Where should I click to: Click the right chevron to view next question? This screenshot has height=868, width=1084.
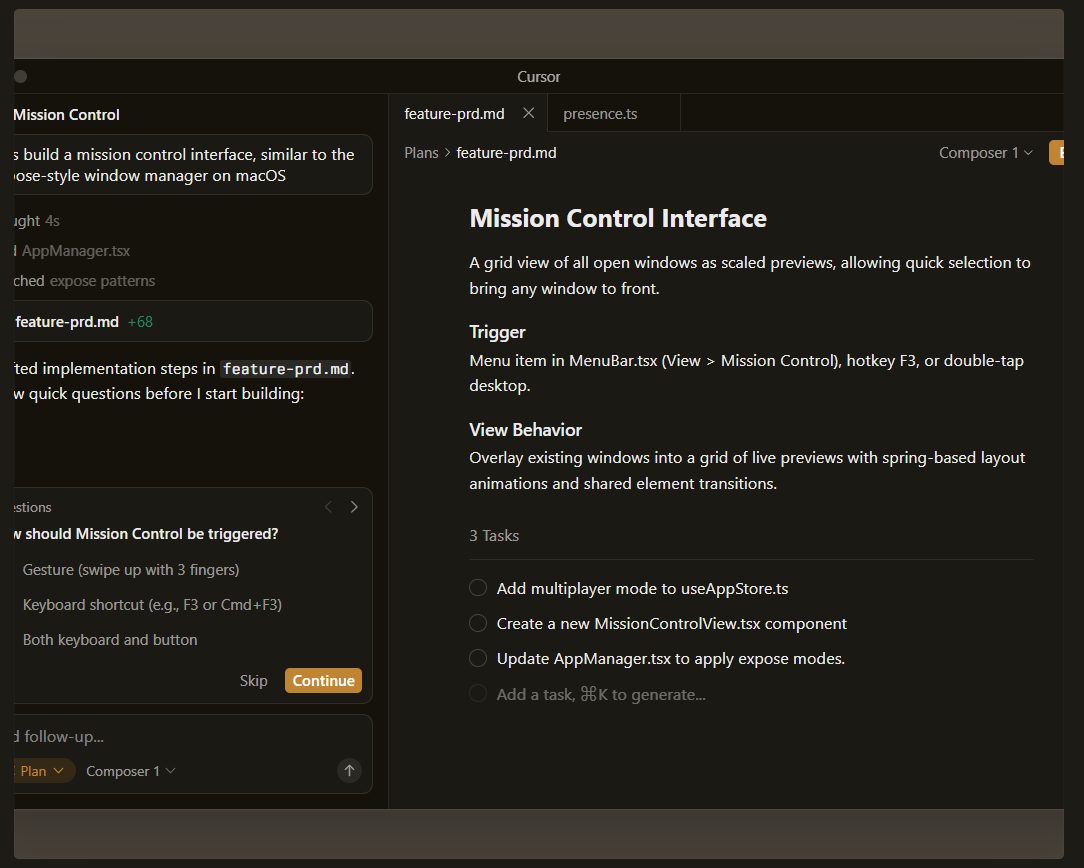354,507
